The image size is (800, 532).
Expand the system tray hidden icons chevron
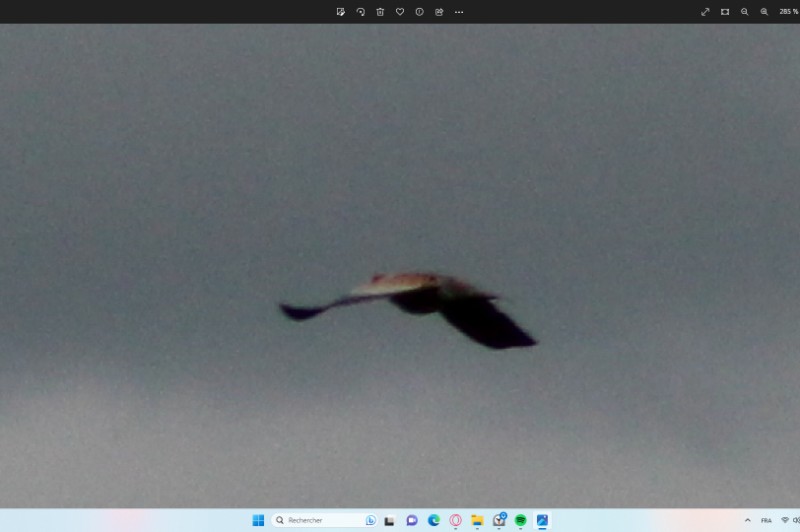(747, 520)
